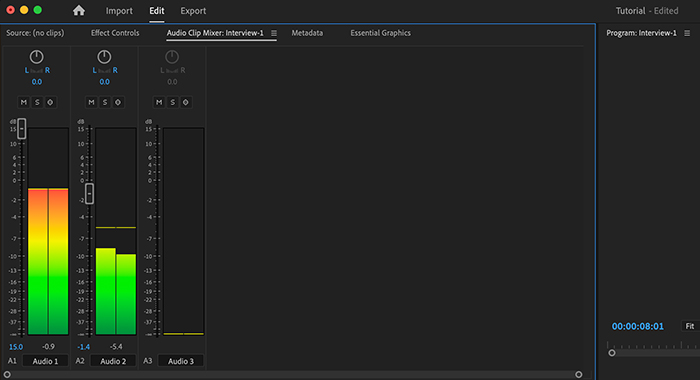Close the window with the red button
The image size is (700, 380).
(x=10, y=10)
